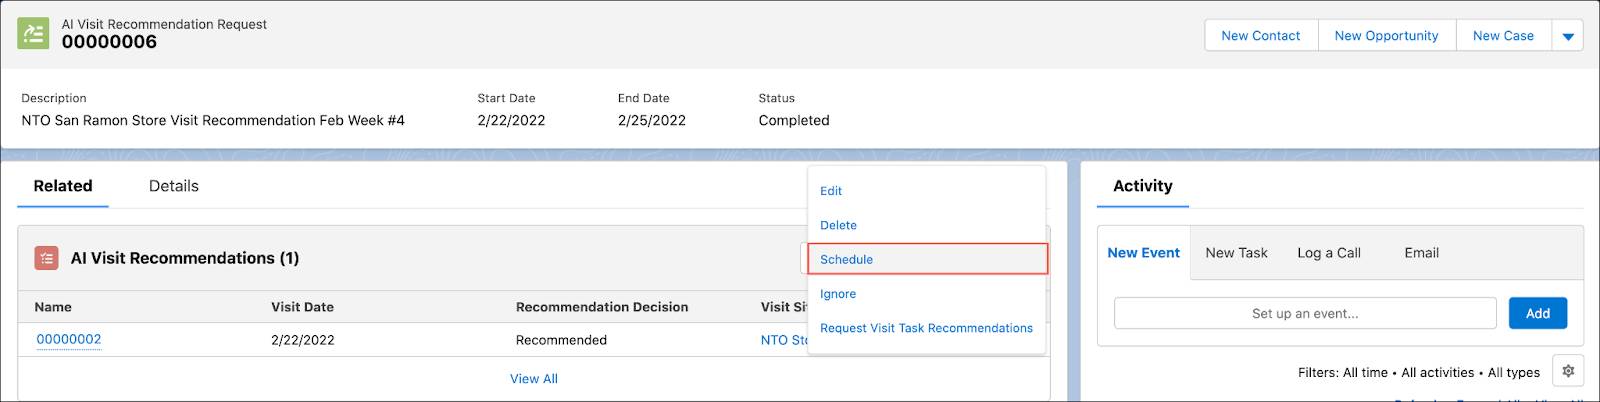Open the activity timeline settings gear
The image size is (1600, 402).
click(x=1568, y=371)
